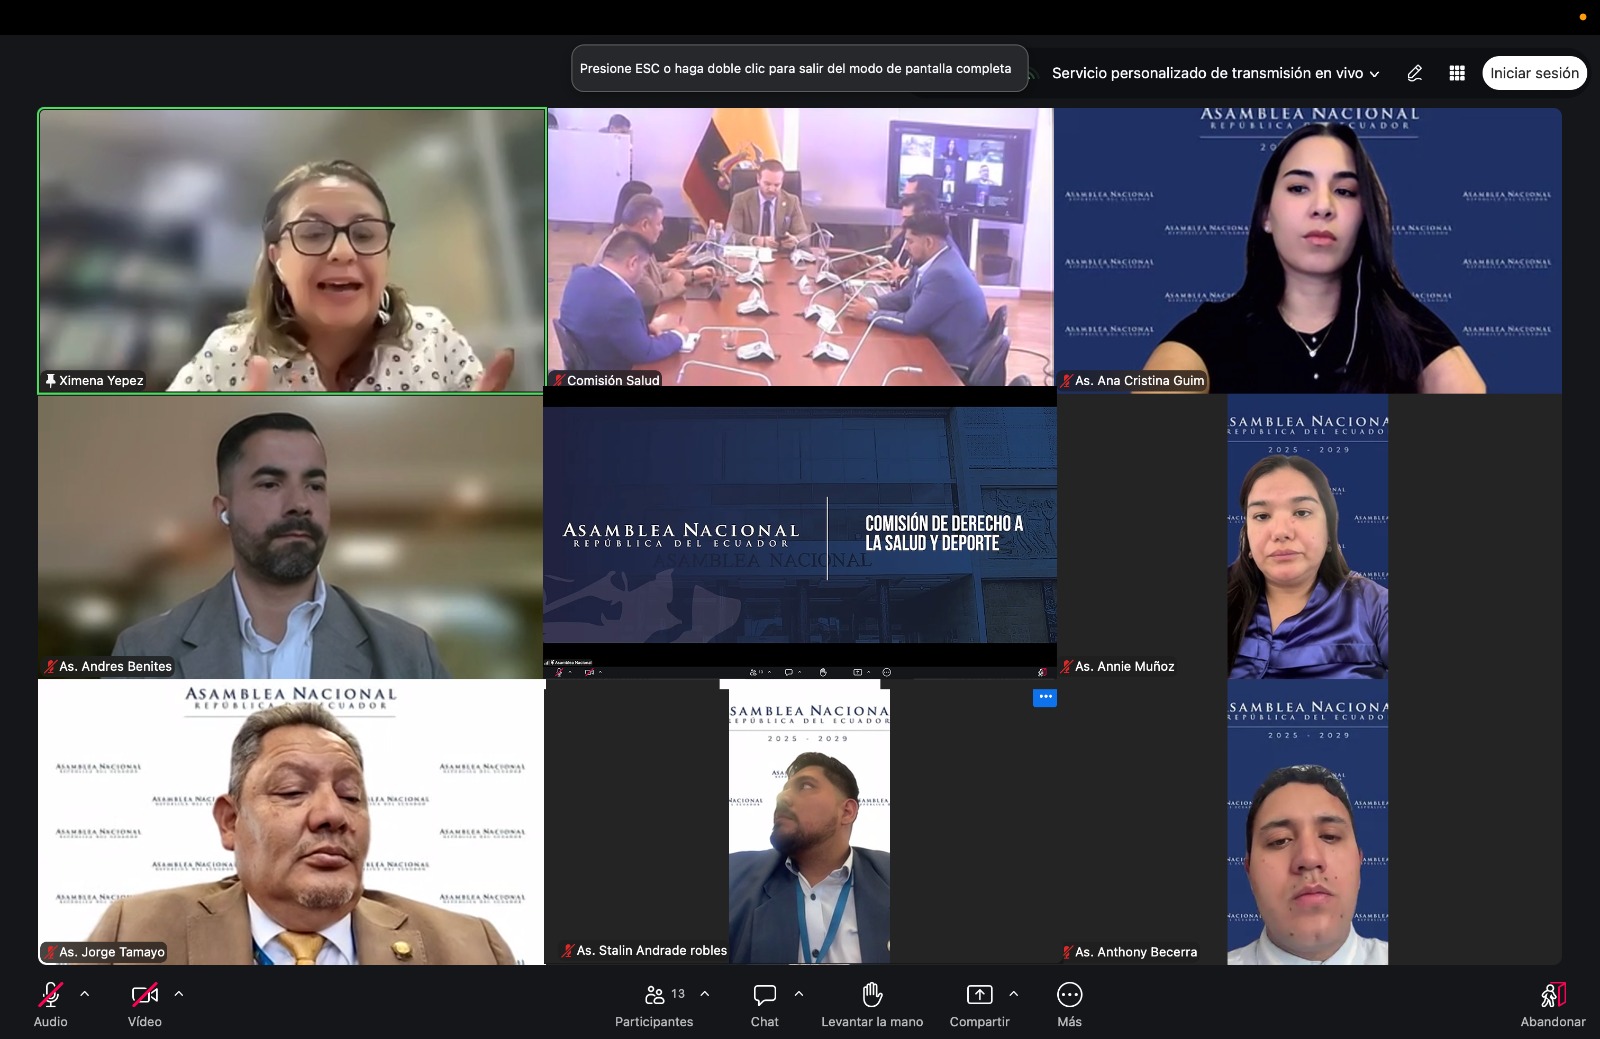This screenshot has width=1600, height=1039.
Task: Click the pin icon beside Ximena Yepez
Action: pos(50,380)
